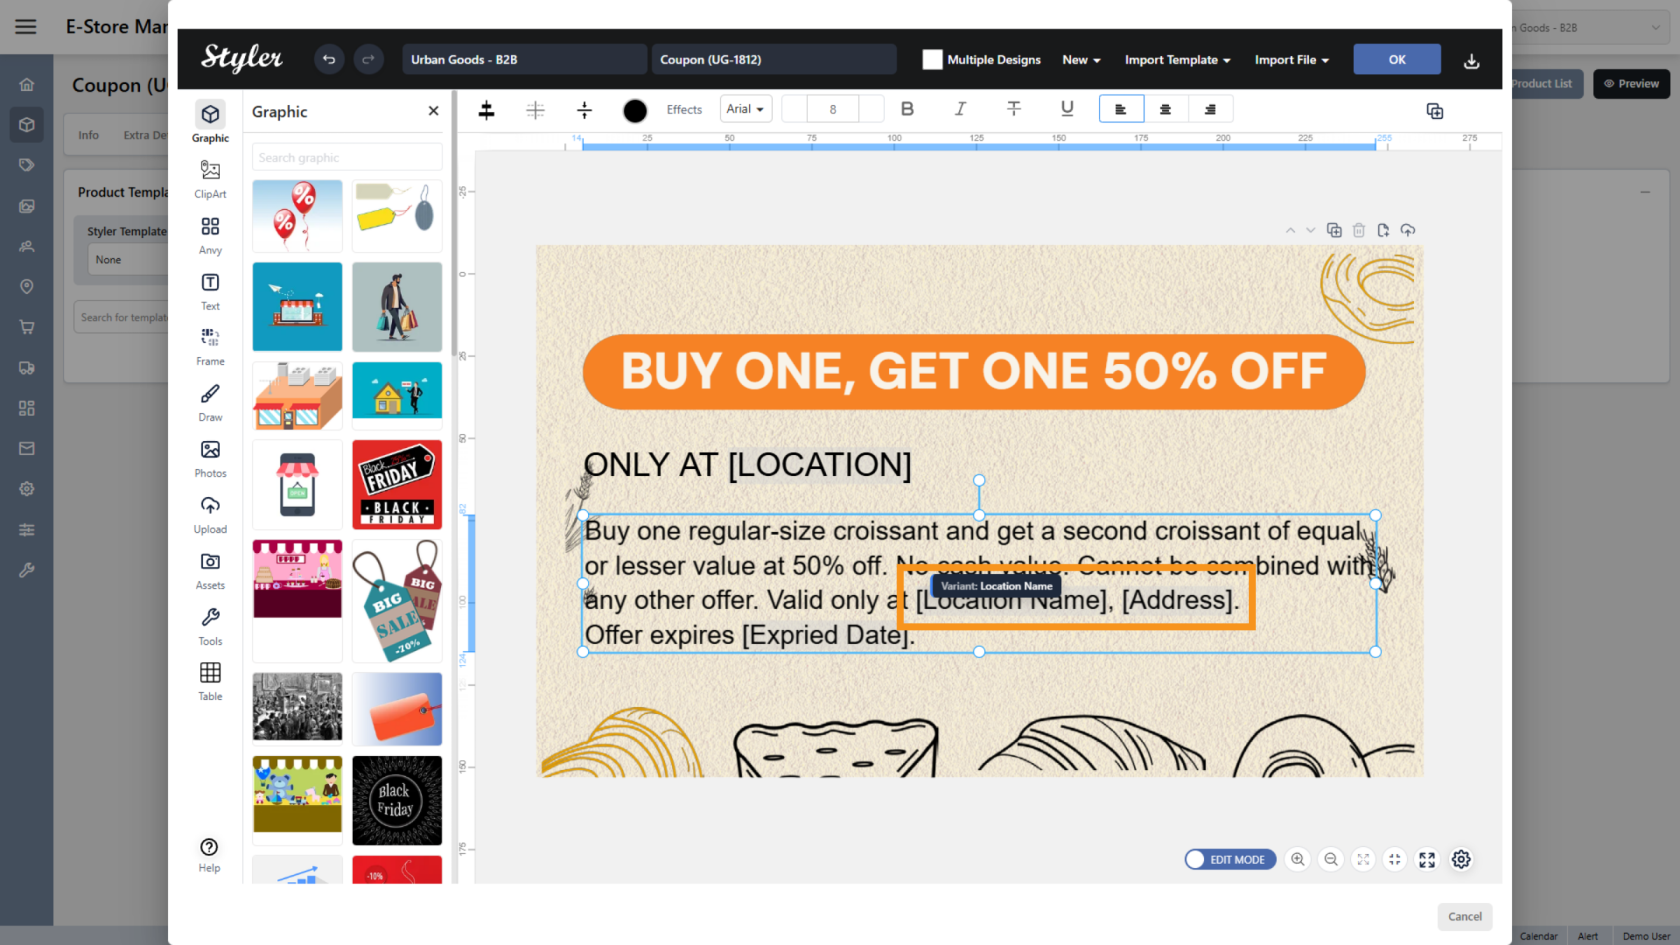Open the Frame tool

(x=210, y=346)
